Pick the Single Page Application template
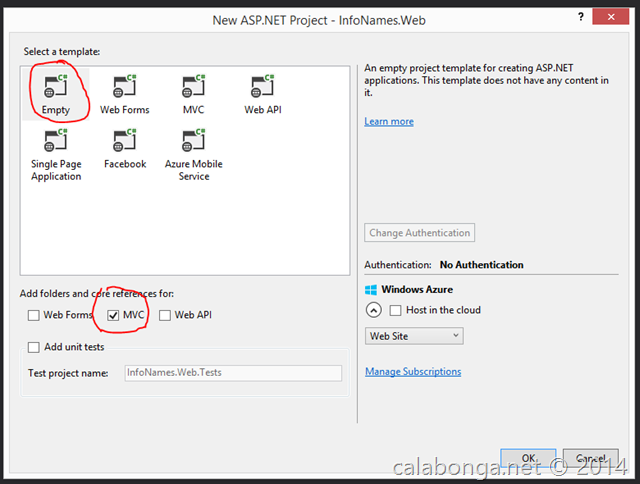The height and width of the screenshot is (484, 640). pos(56,155)
